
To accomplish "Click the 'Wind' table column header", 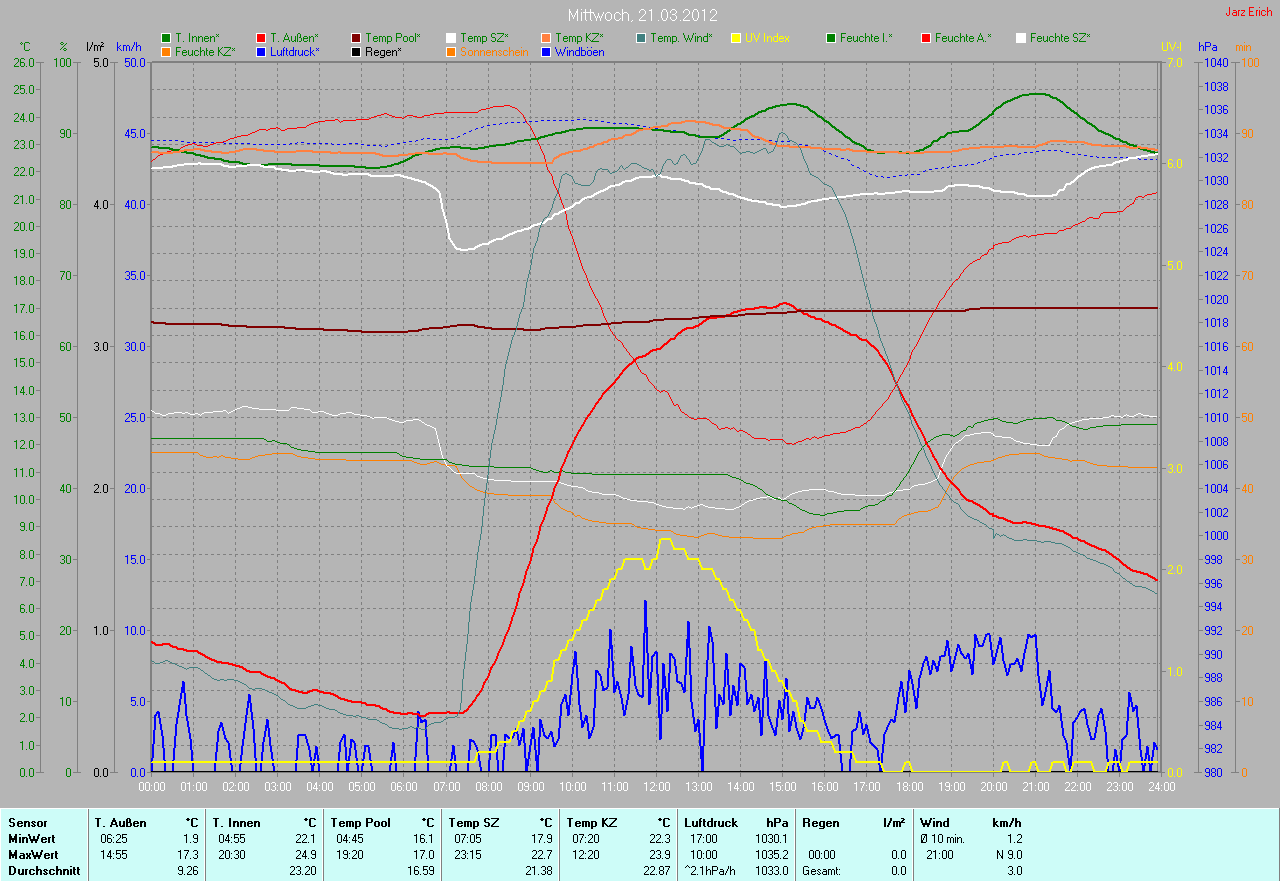I will point(936,823).
